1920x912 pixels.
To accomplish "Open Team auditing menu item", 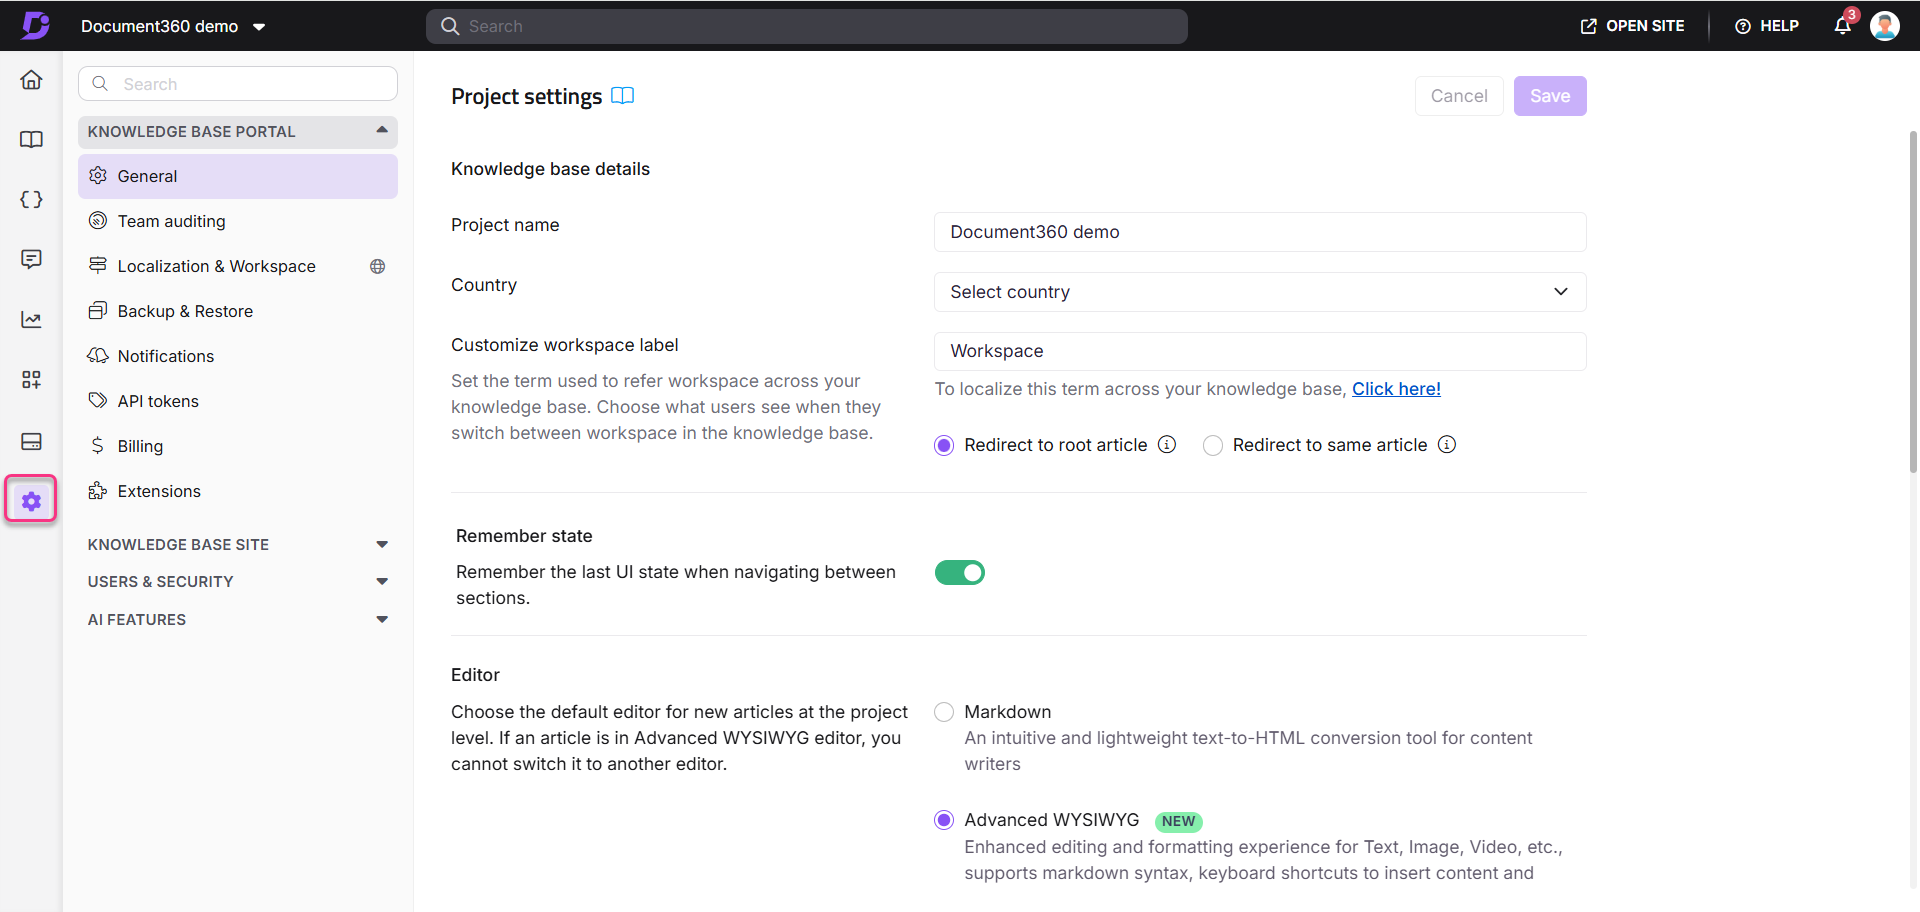I will pyautogui.click(x=238, y=221).
